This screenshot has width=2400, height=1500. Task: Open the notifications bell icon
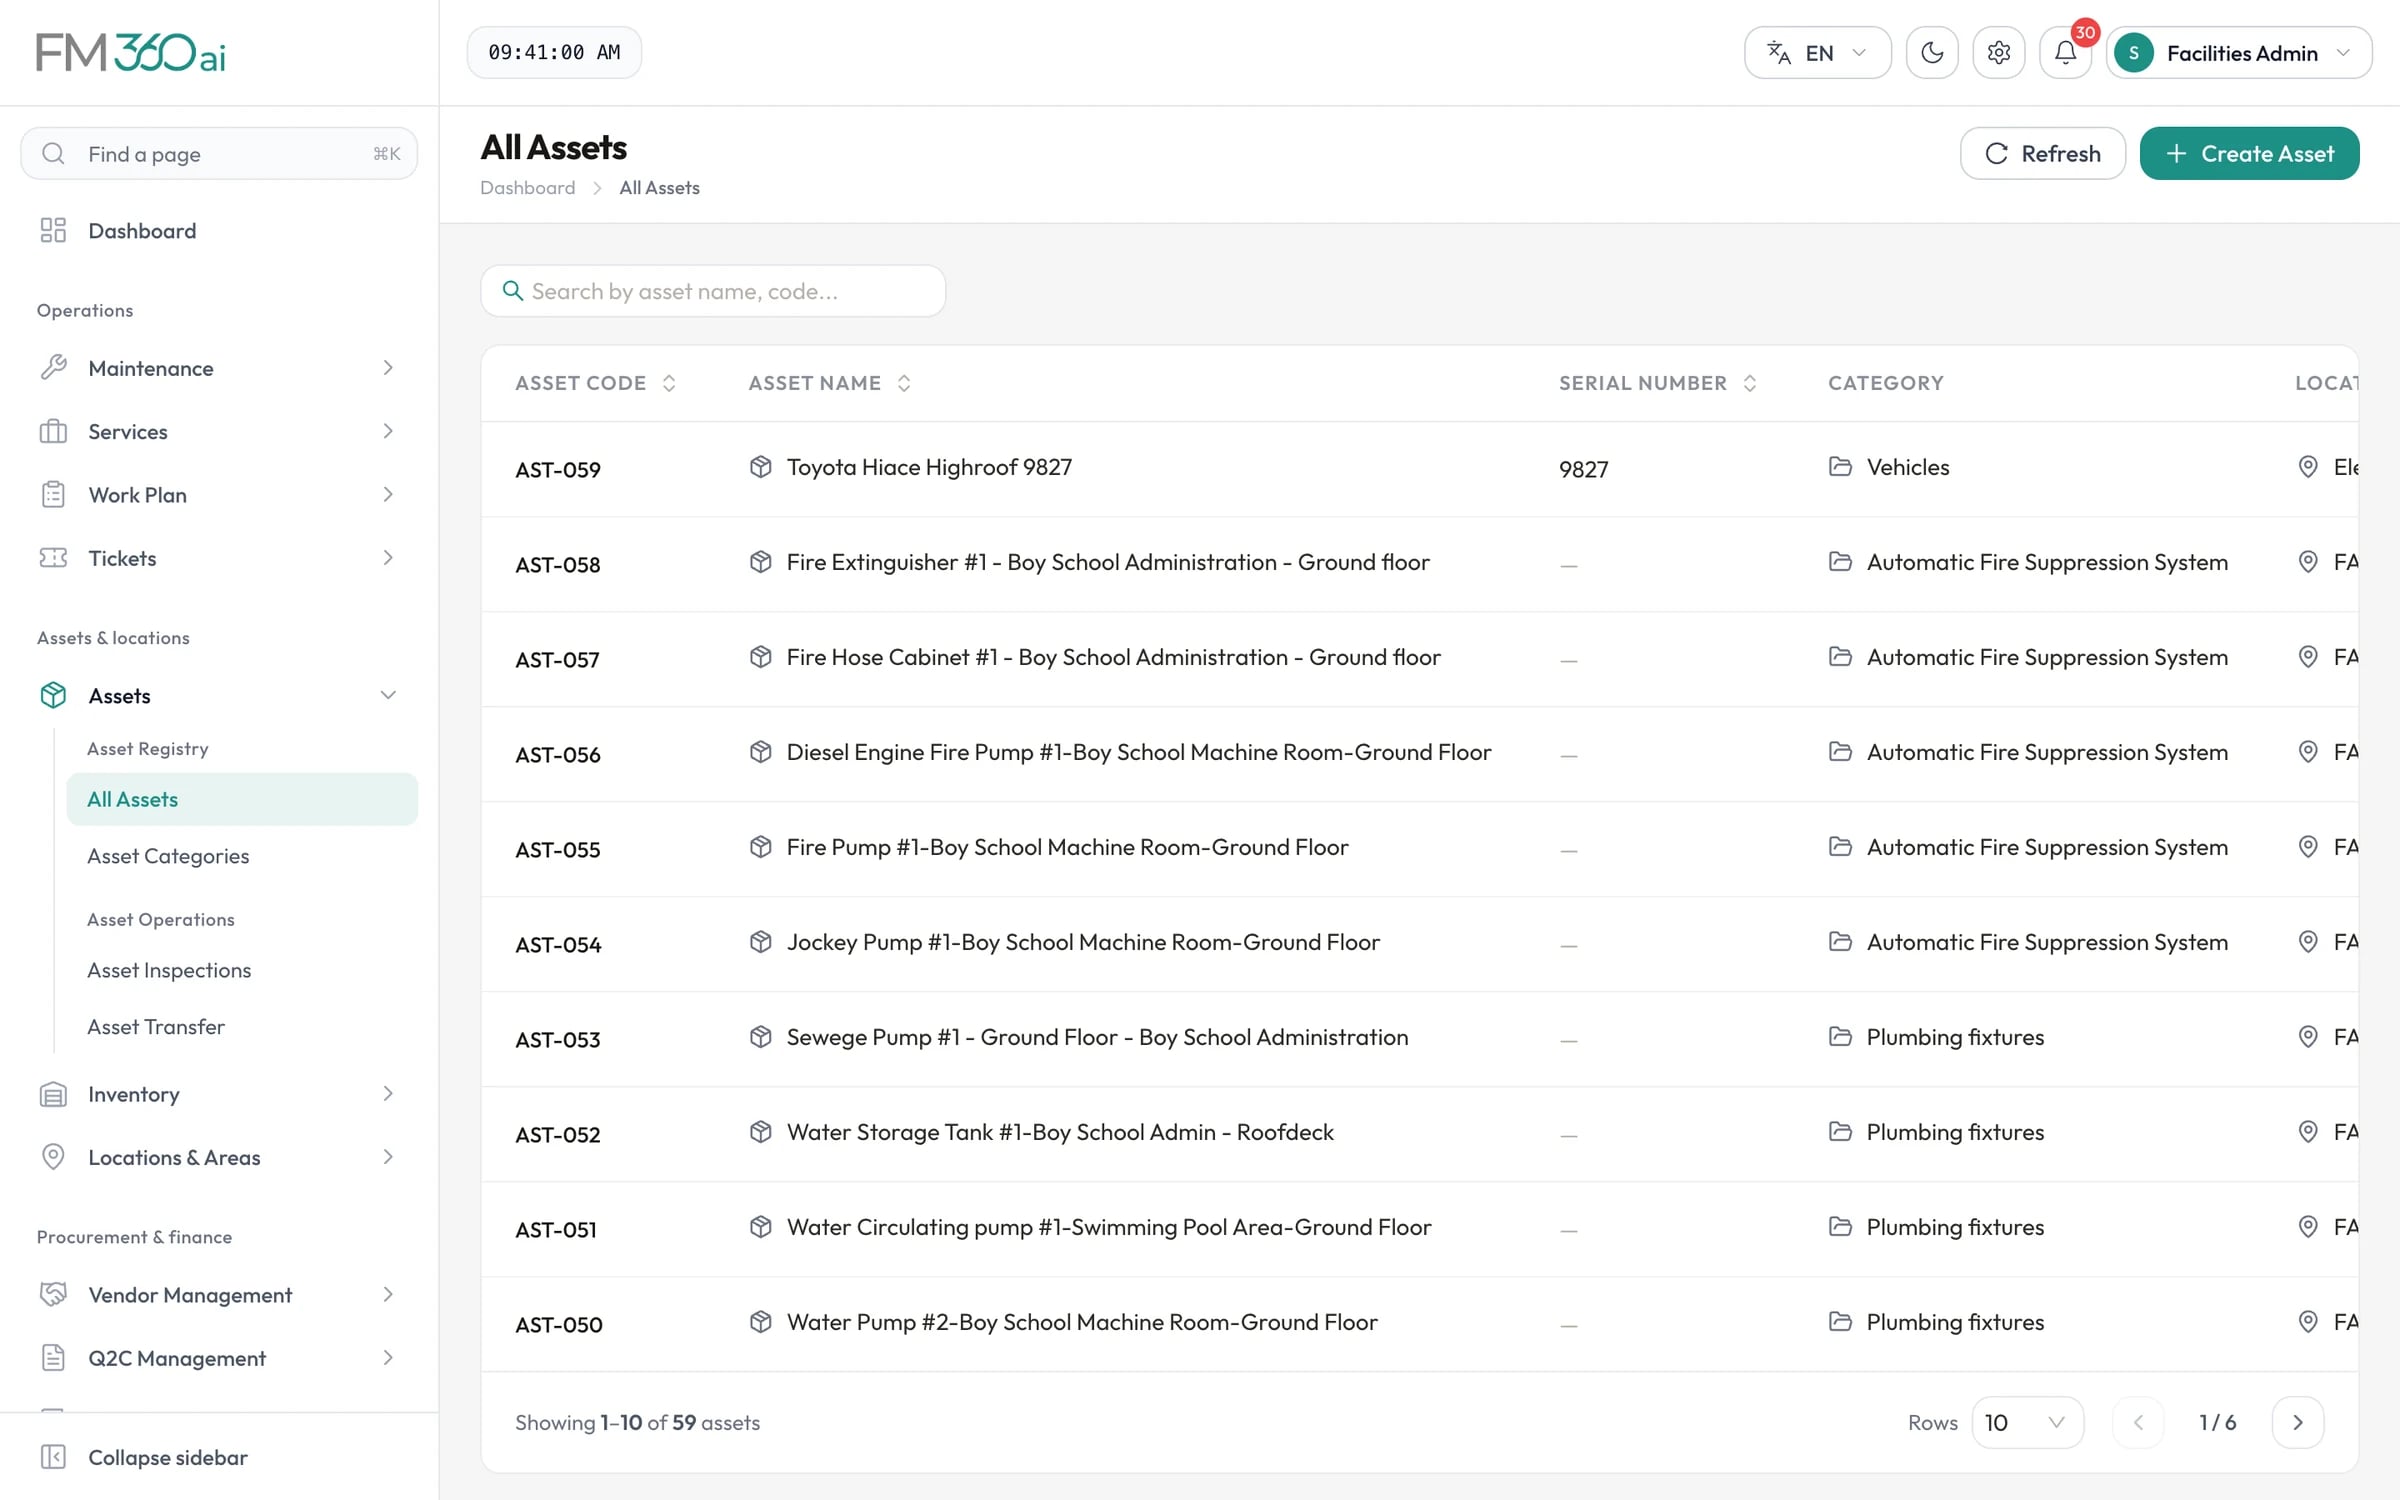click(x=2065, y=53)
